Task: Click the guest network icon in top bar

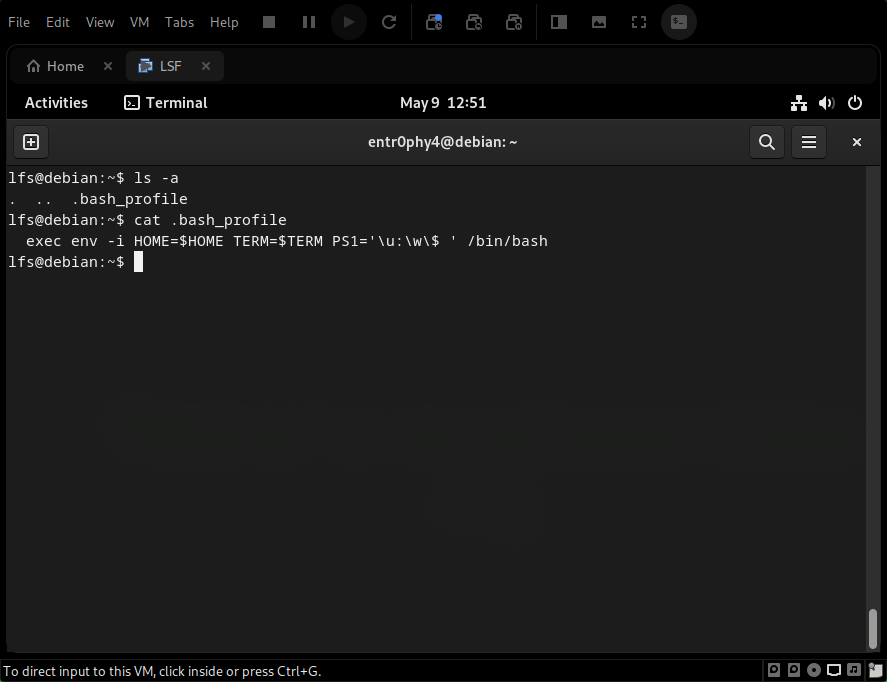Action: tap(798, 102)
